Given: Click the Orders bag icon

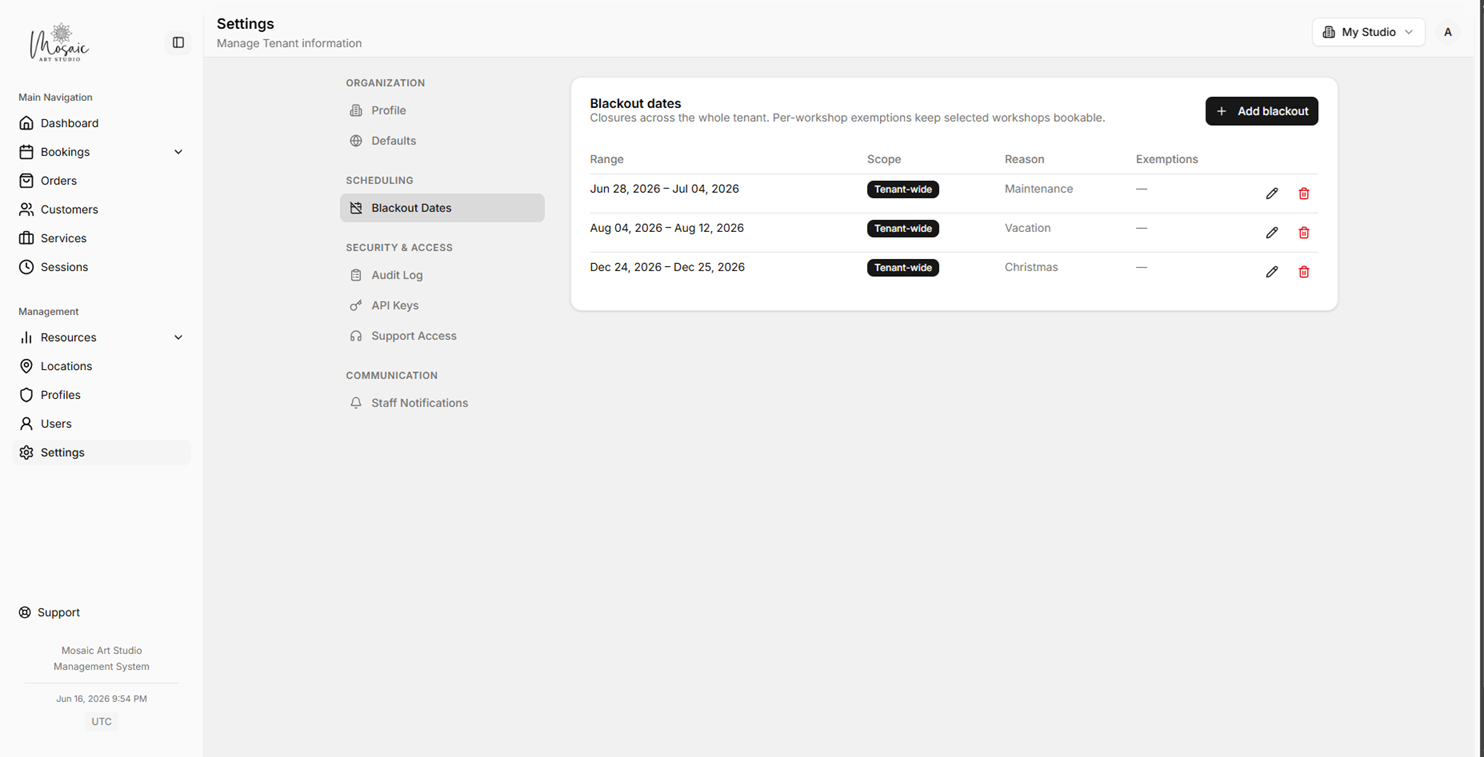Looking at the screenshot, I should coord(26,181).
